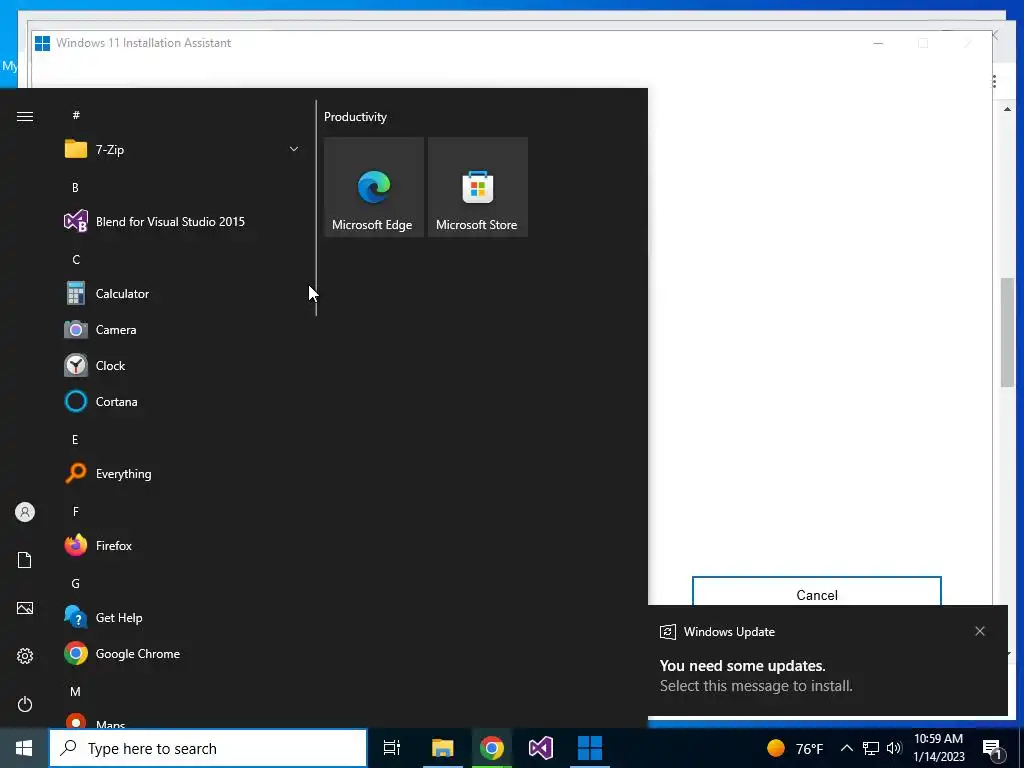1024x768 pixels.
Task: Switch to Windows 11 Installation Assistant taskbar icon
Action: coord(590,748)
